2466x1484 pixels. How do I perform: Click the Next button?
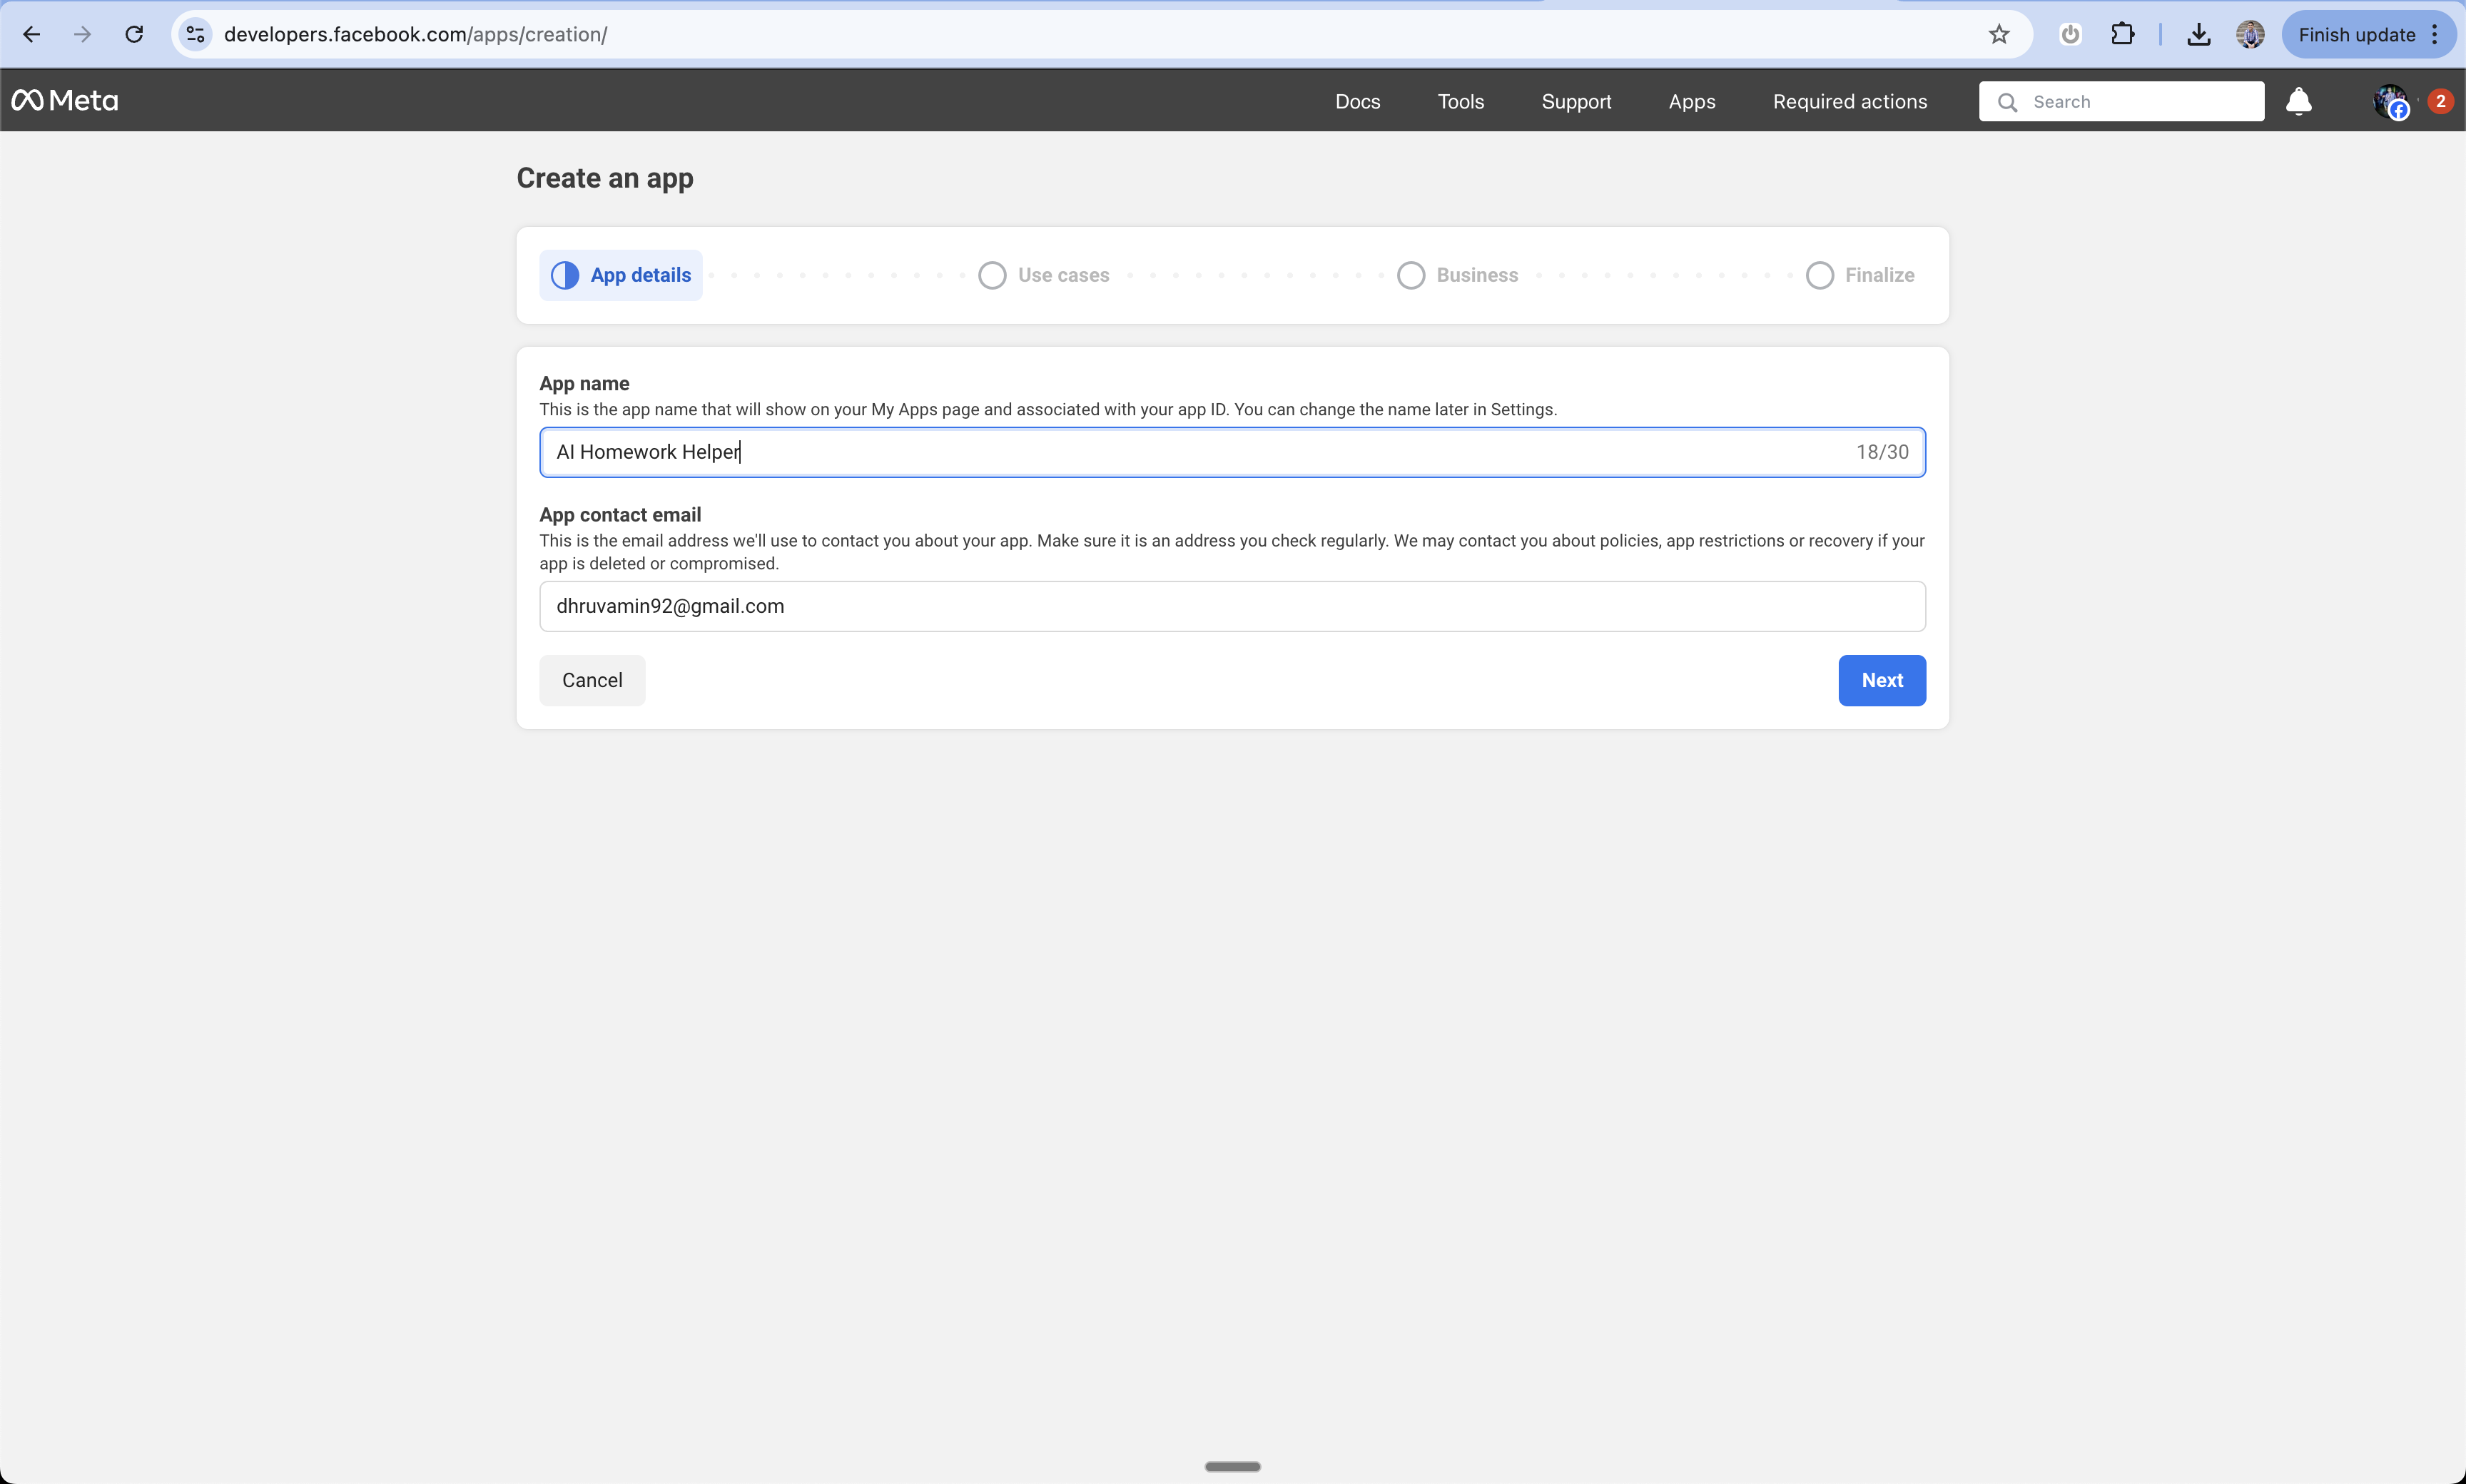pyautogui.click(x=1881, y=680)
